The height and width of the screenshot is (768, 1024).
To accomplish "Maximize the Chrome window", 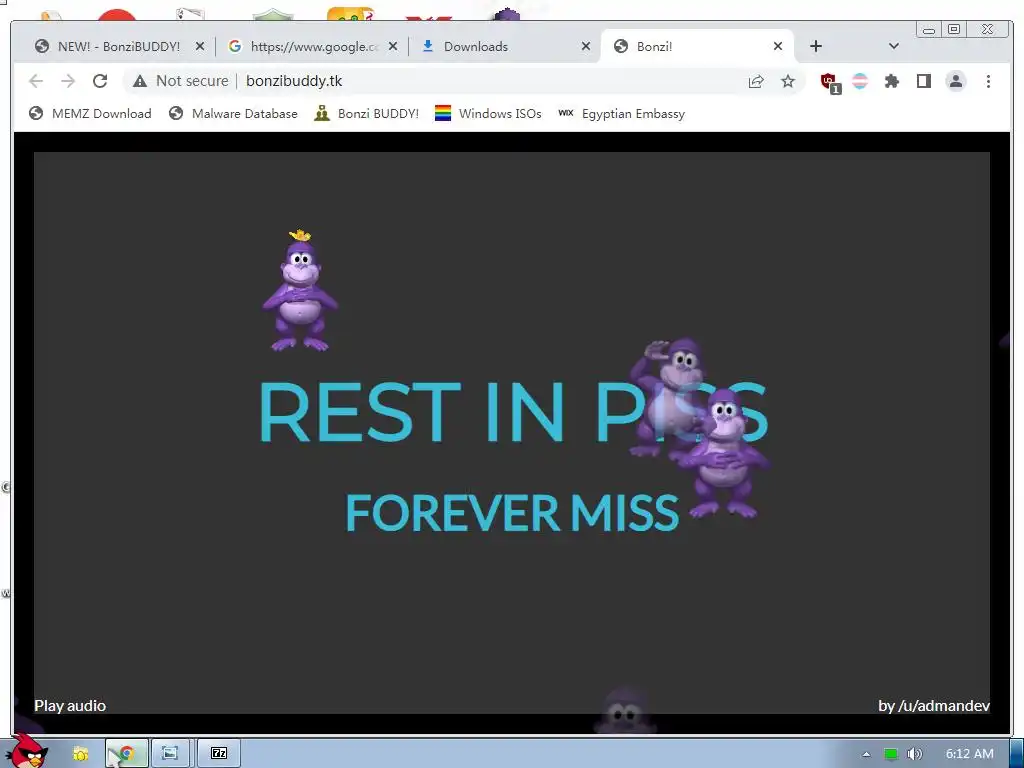I will (954, 29).
